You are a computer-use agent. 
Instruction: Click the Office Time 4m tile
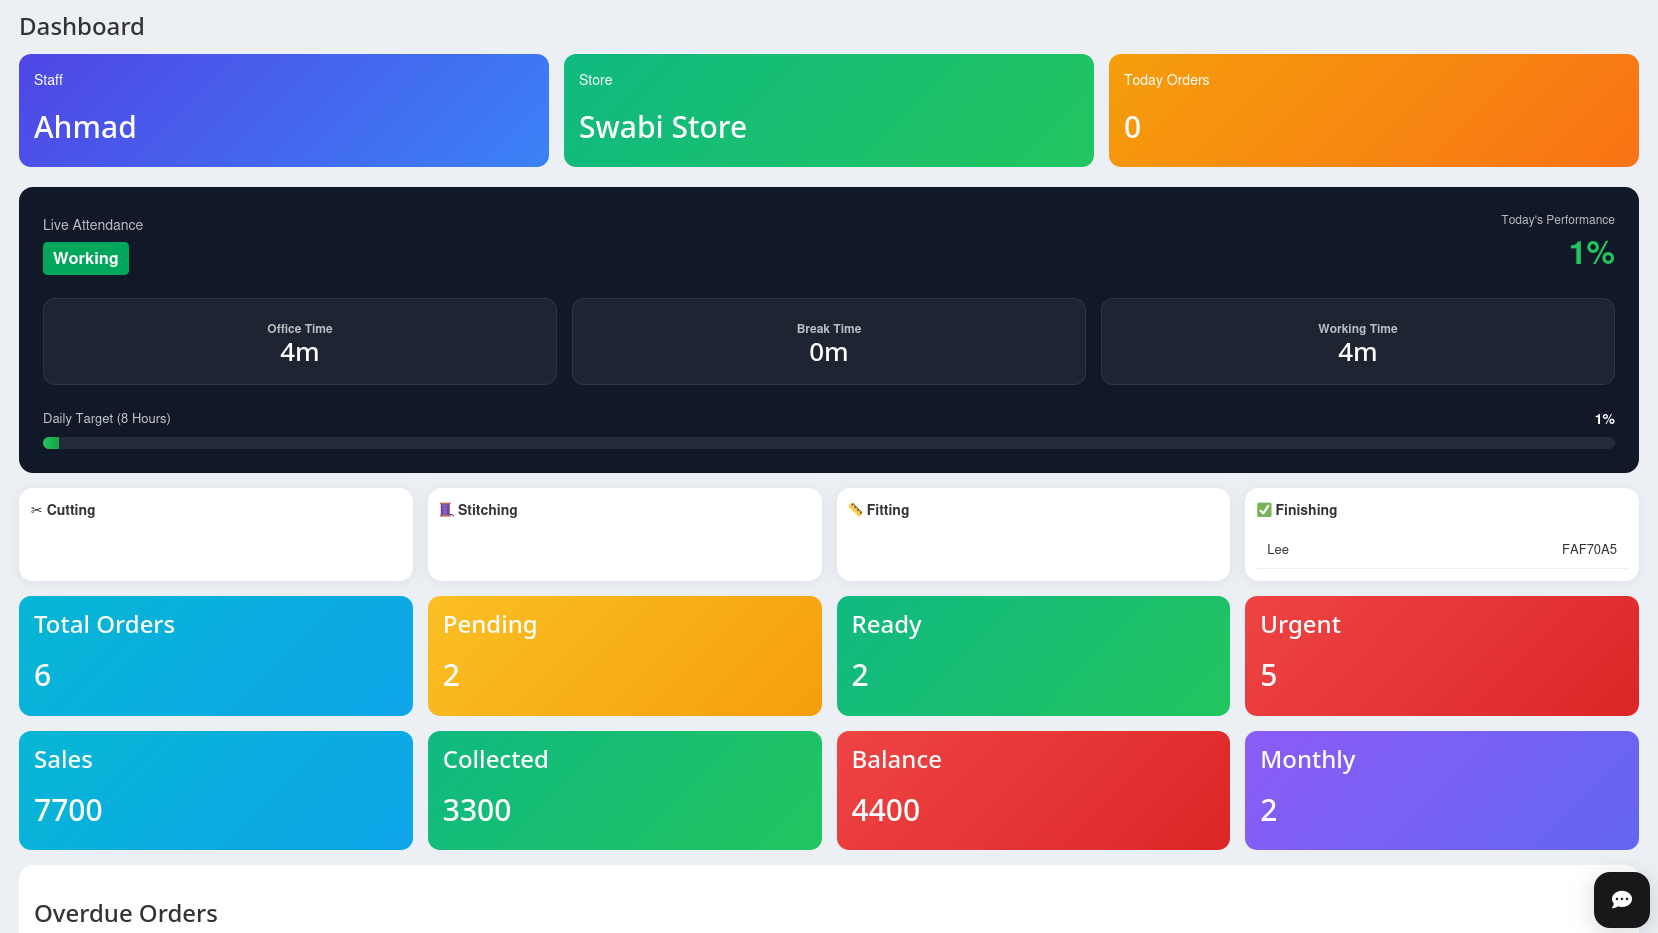(x=300, y=342)
